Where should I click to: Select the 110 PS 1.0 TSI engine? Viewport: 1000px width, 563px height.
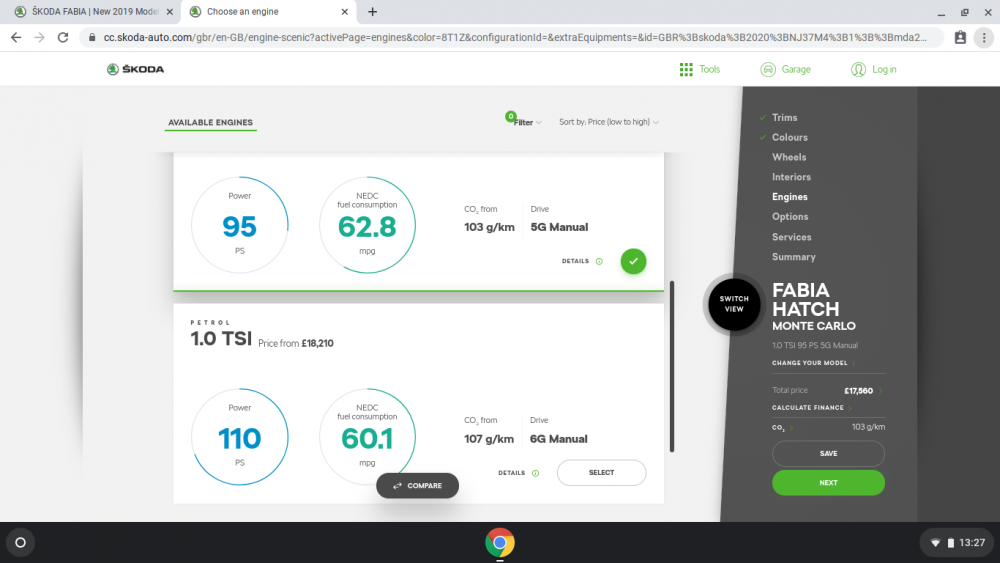601,472
